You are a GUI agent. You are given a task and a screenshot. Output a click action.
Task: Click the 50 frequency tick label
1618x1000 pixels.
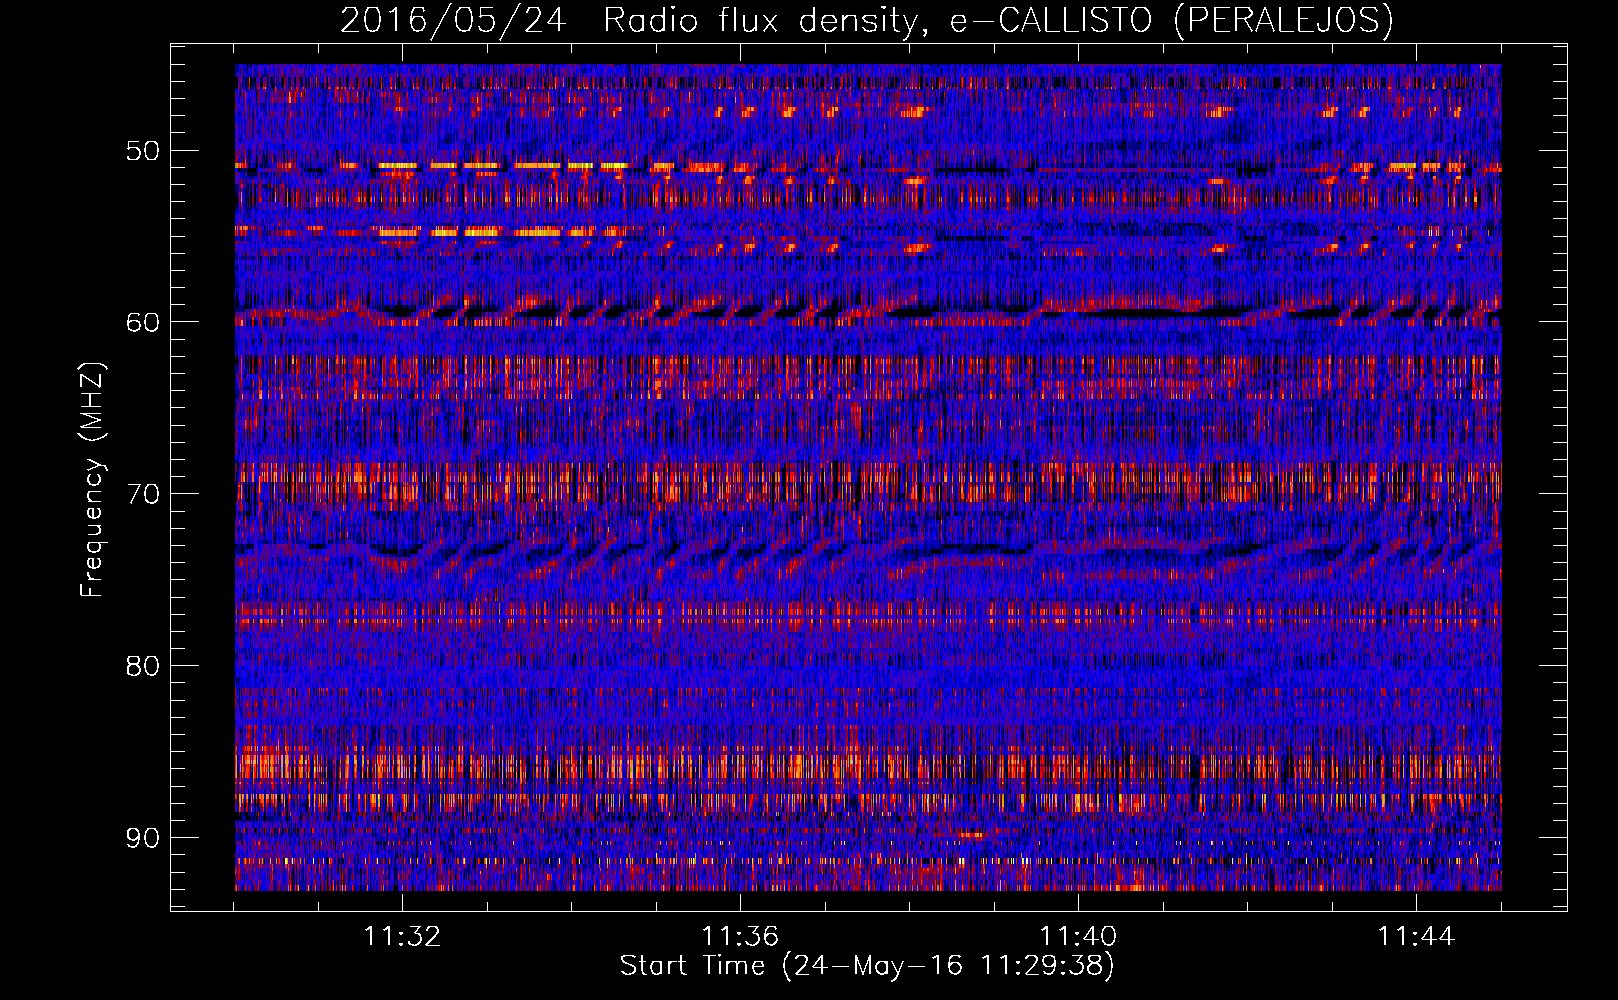click(142, 151)
